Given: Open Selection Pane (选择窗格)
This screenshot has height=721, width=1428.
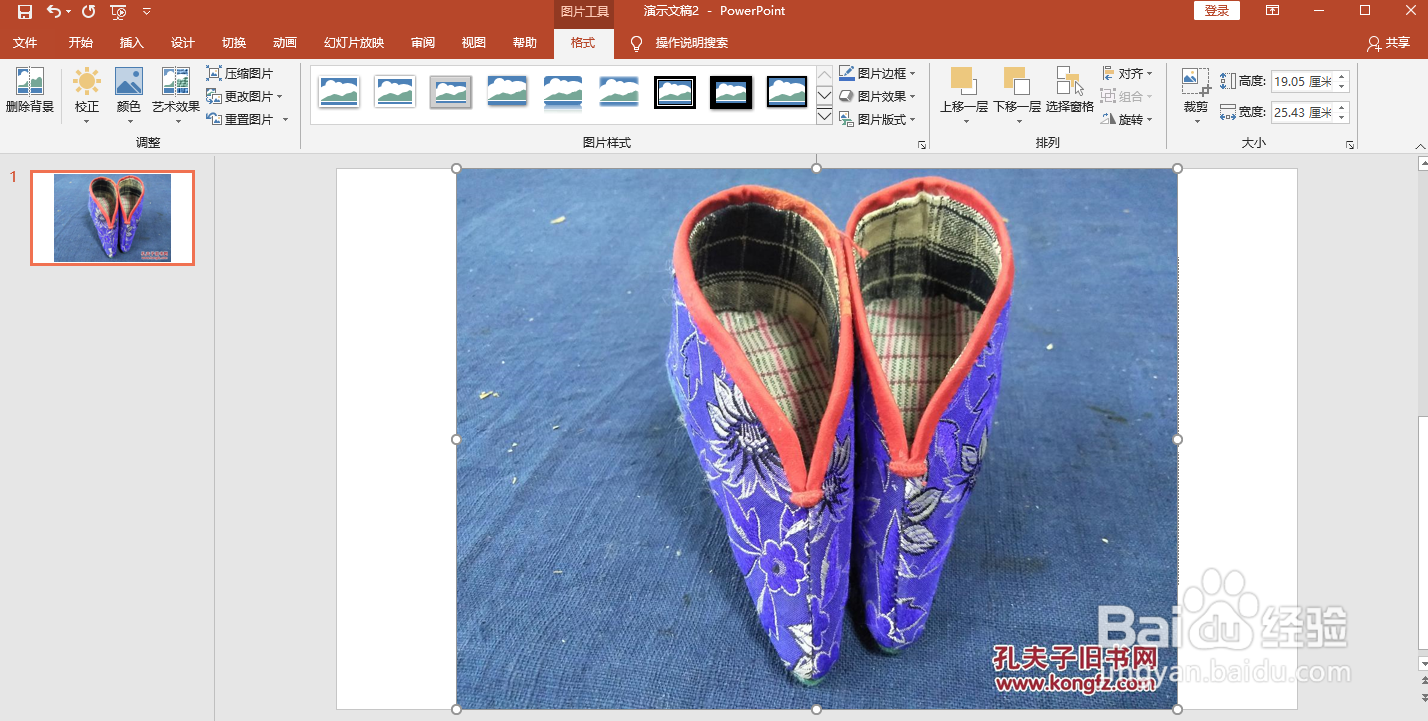Looking at the screenshot, I should point(1070,92).
